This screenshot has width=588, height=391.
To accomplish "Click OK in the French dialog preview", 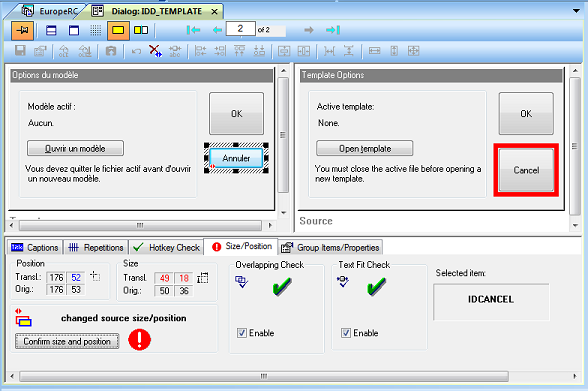I will point(237,114).
